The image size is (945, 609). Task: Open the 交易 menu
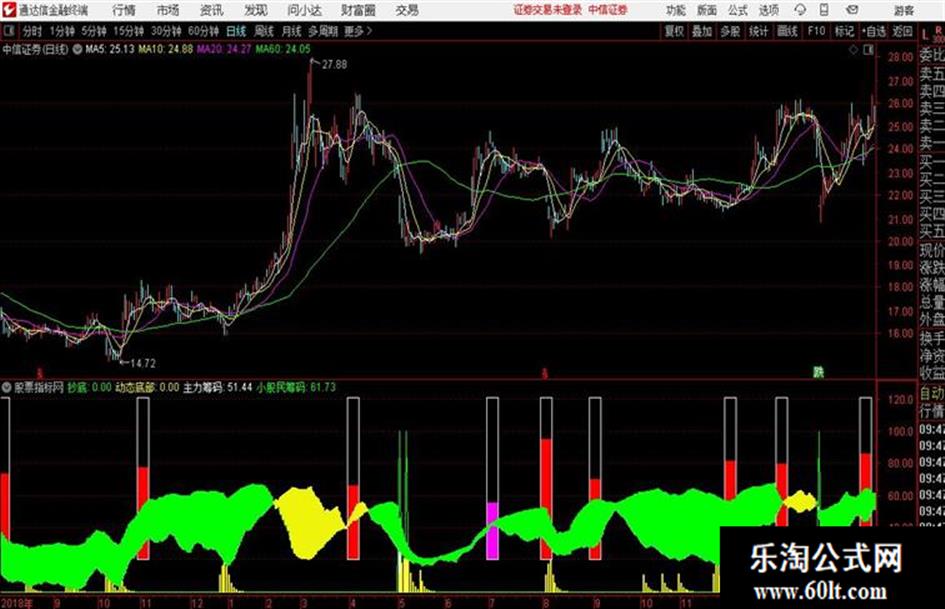click(407, 10)
